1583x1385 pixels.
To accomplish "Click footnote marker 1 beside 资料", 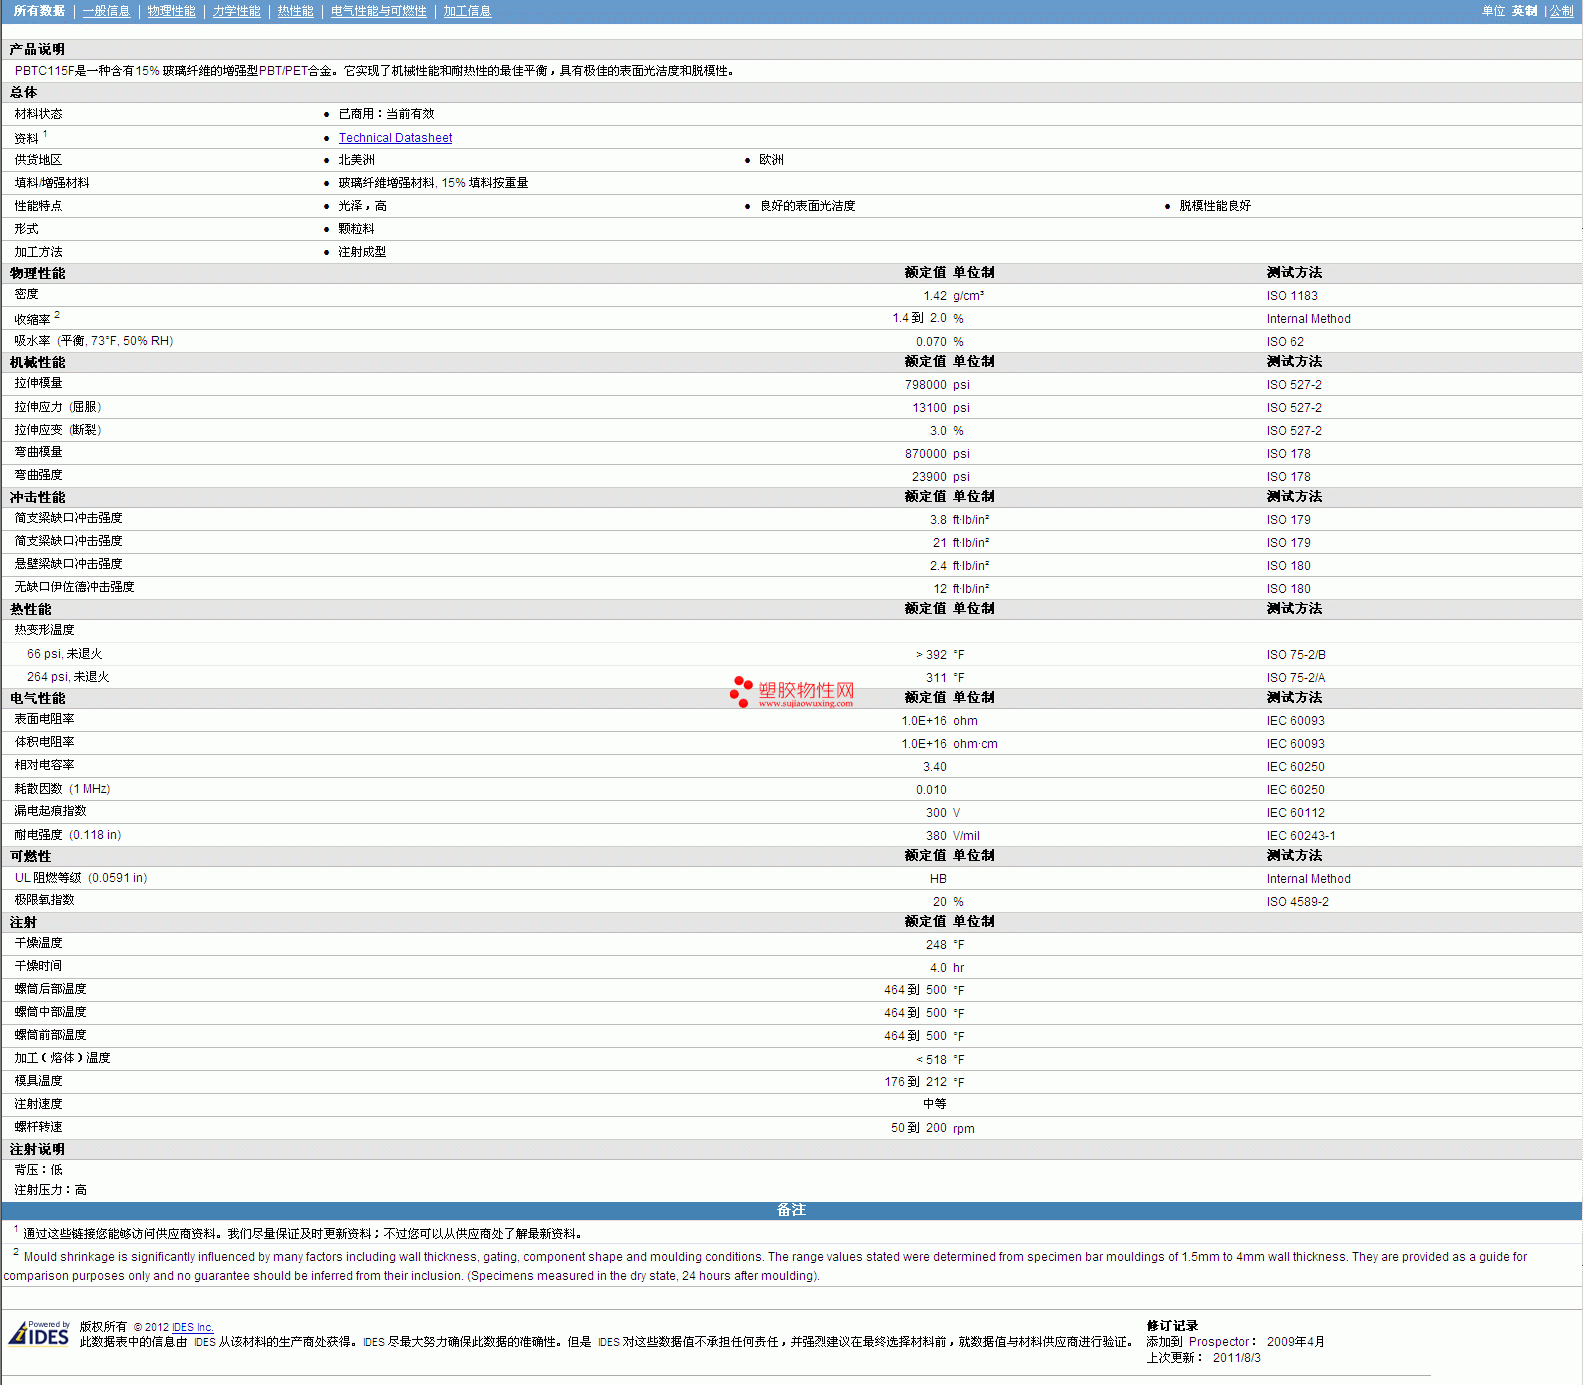I will 45,134.
